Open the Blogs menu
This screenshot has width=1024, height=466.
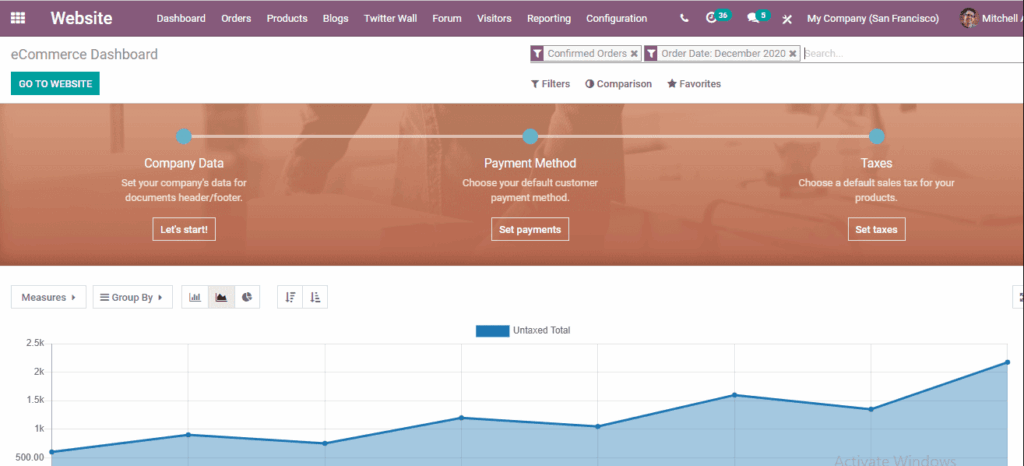[336, 18]
